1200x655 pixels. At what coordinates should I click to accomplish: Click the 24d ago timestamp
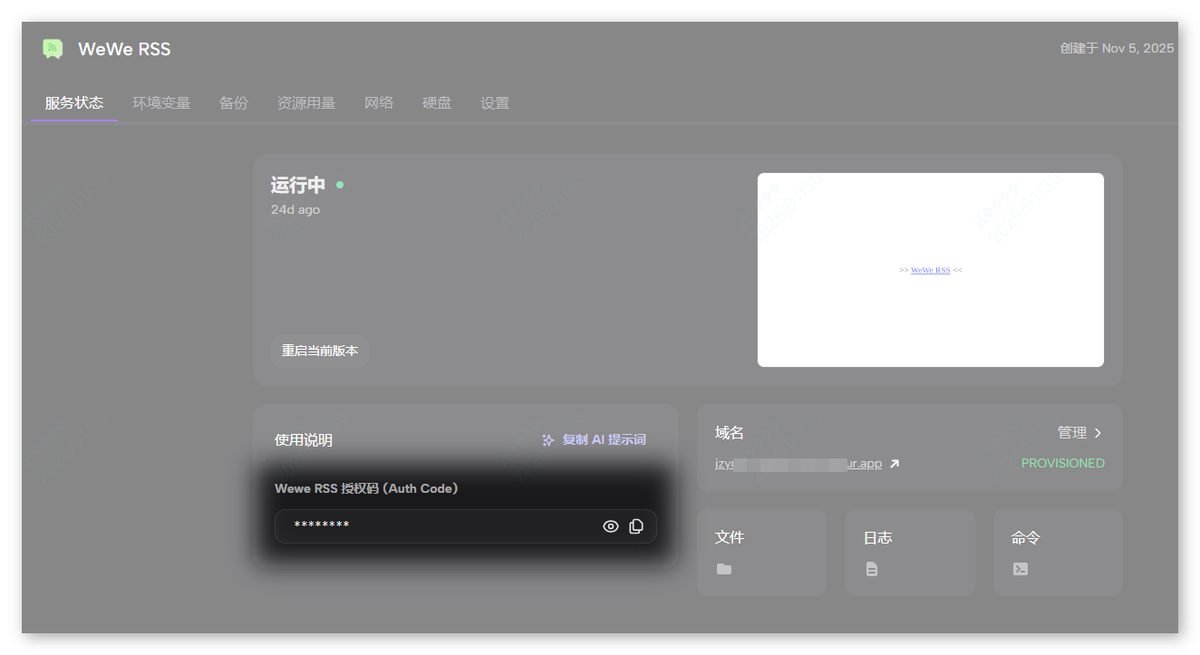pyautogui.click(x=295, y=210)
